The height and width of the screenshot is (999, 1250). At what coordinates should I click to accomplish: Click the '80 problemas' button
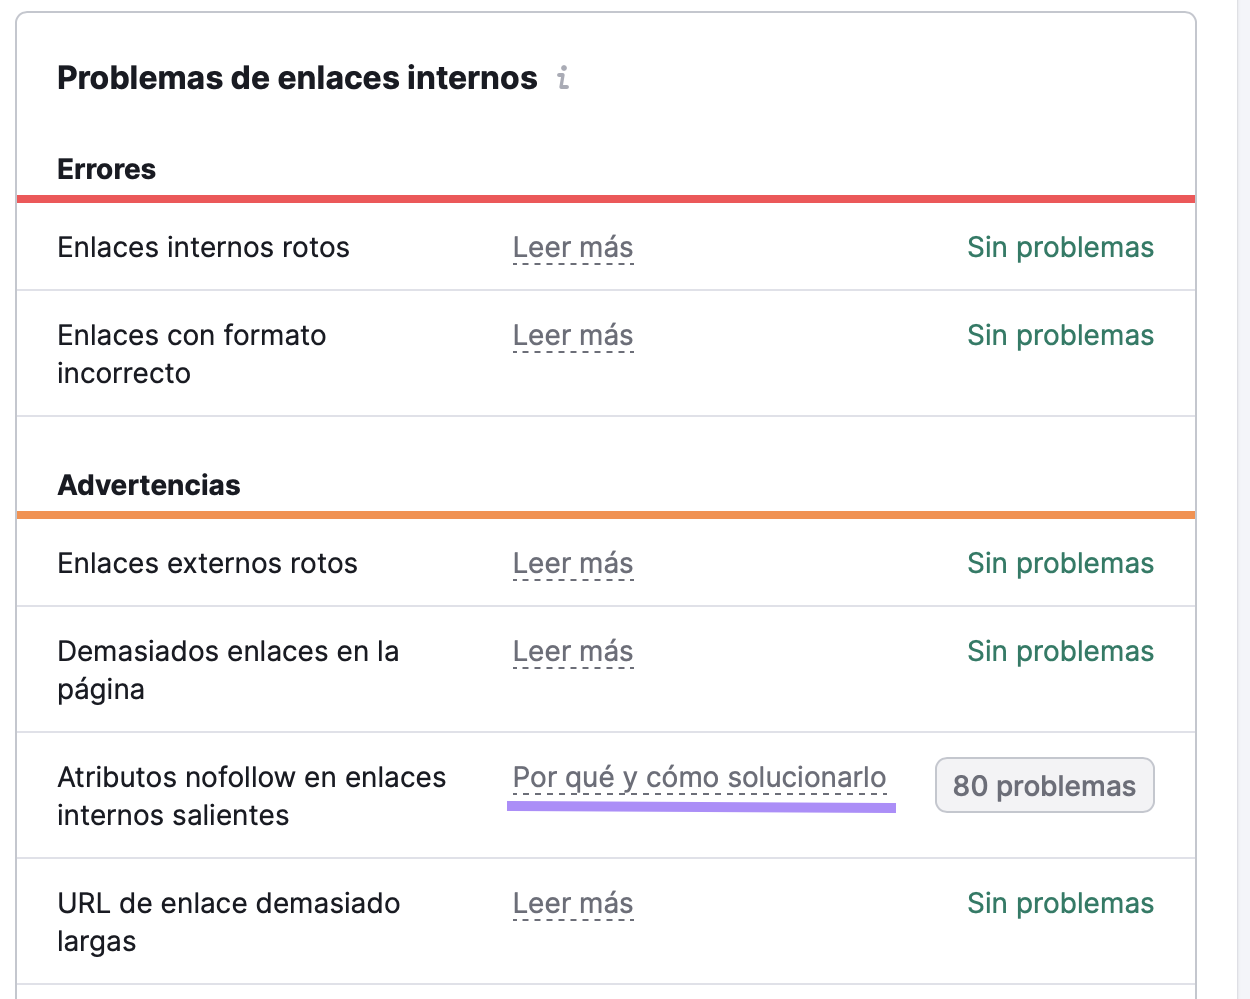(1044, 785)
